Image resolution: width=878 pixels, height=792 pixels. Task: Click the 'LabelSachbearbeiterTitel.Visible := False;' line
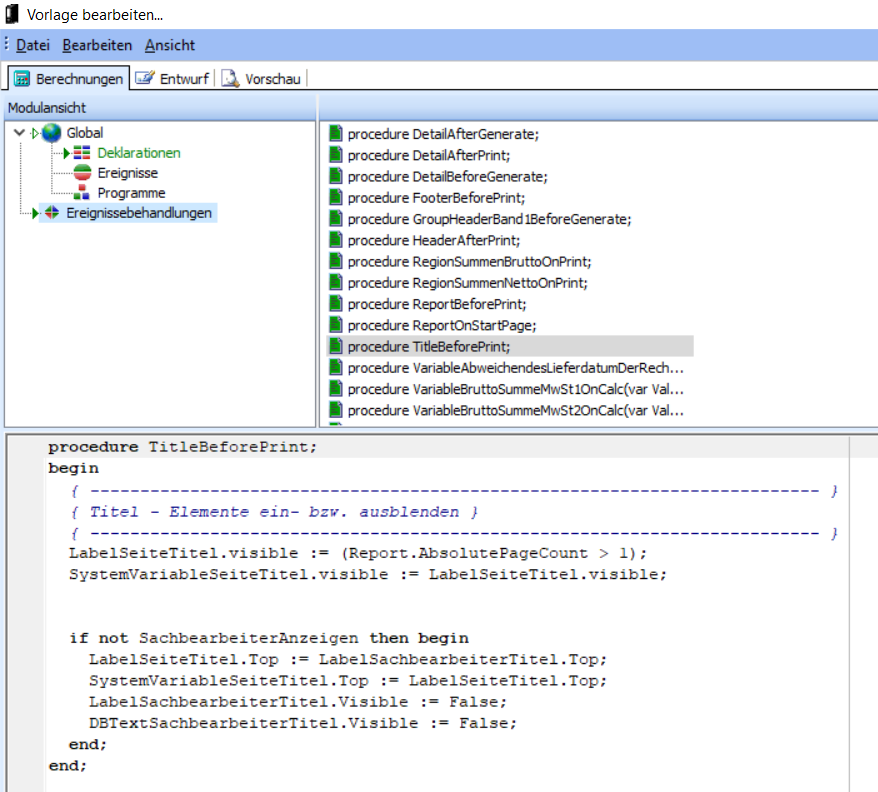pyautogui.click(x=298, y=702)
